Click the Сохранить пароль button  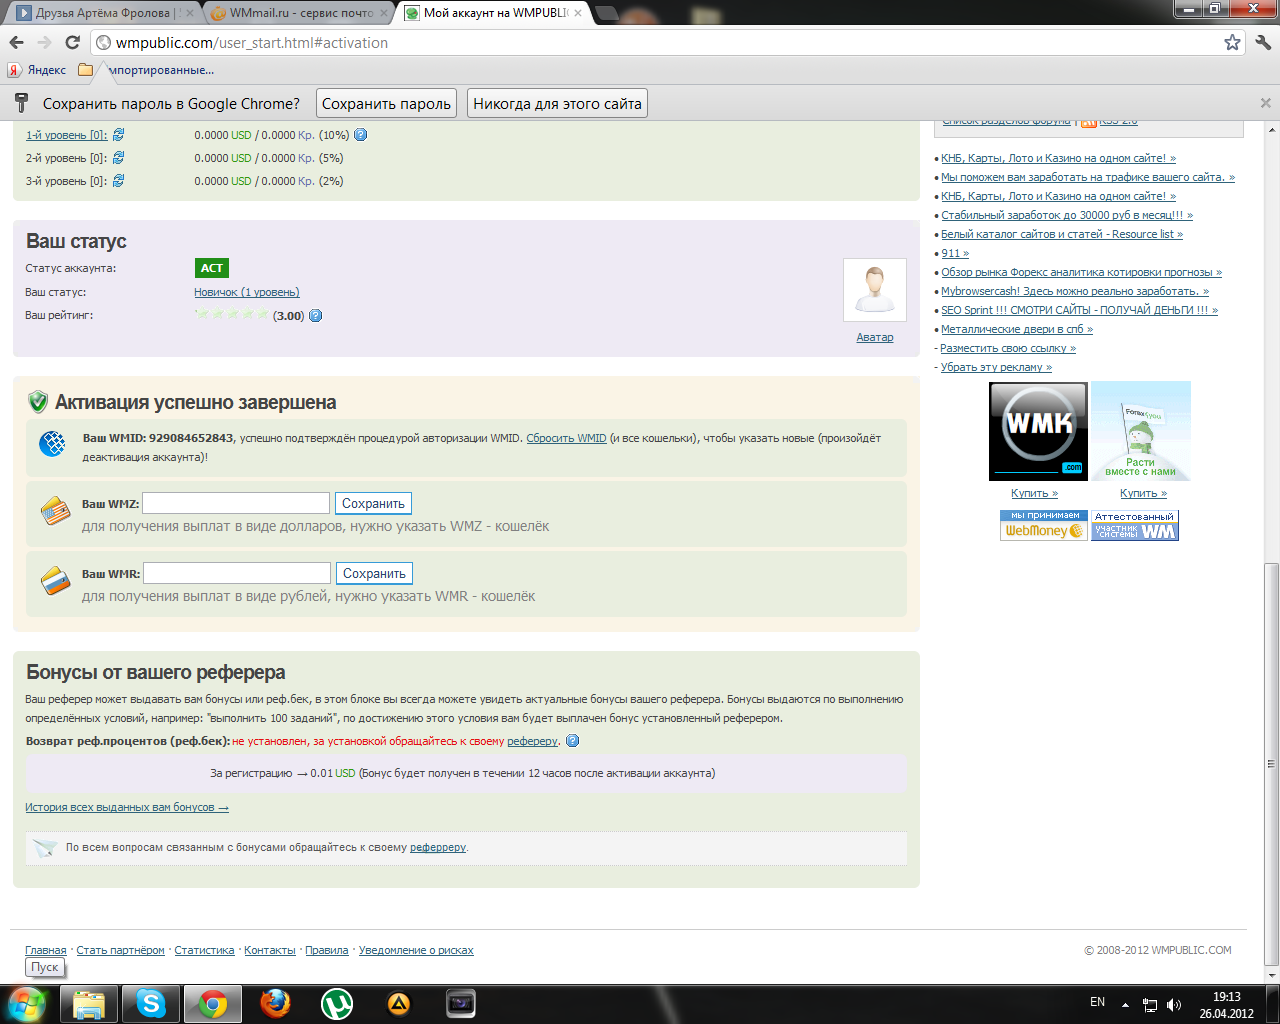point(387,104)
